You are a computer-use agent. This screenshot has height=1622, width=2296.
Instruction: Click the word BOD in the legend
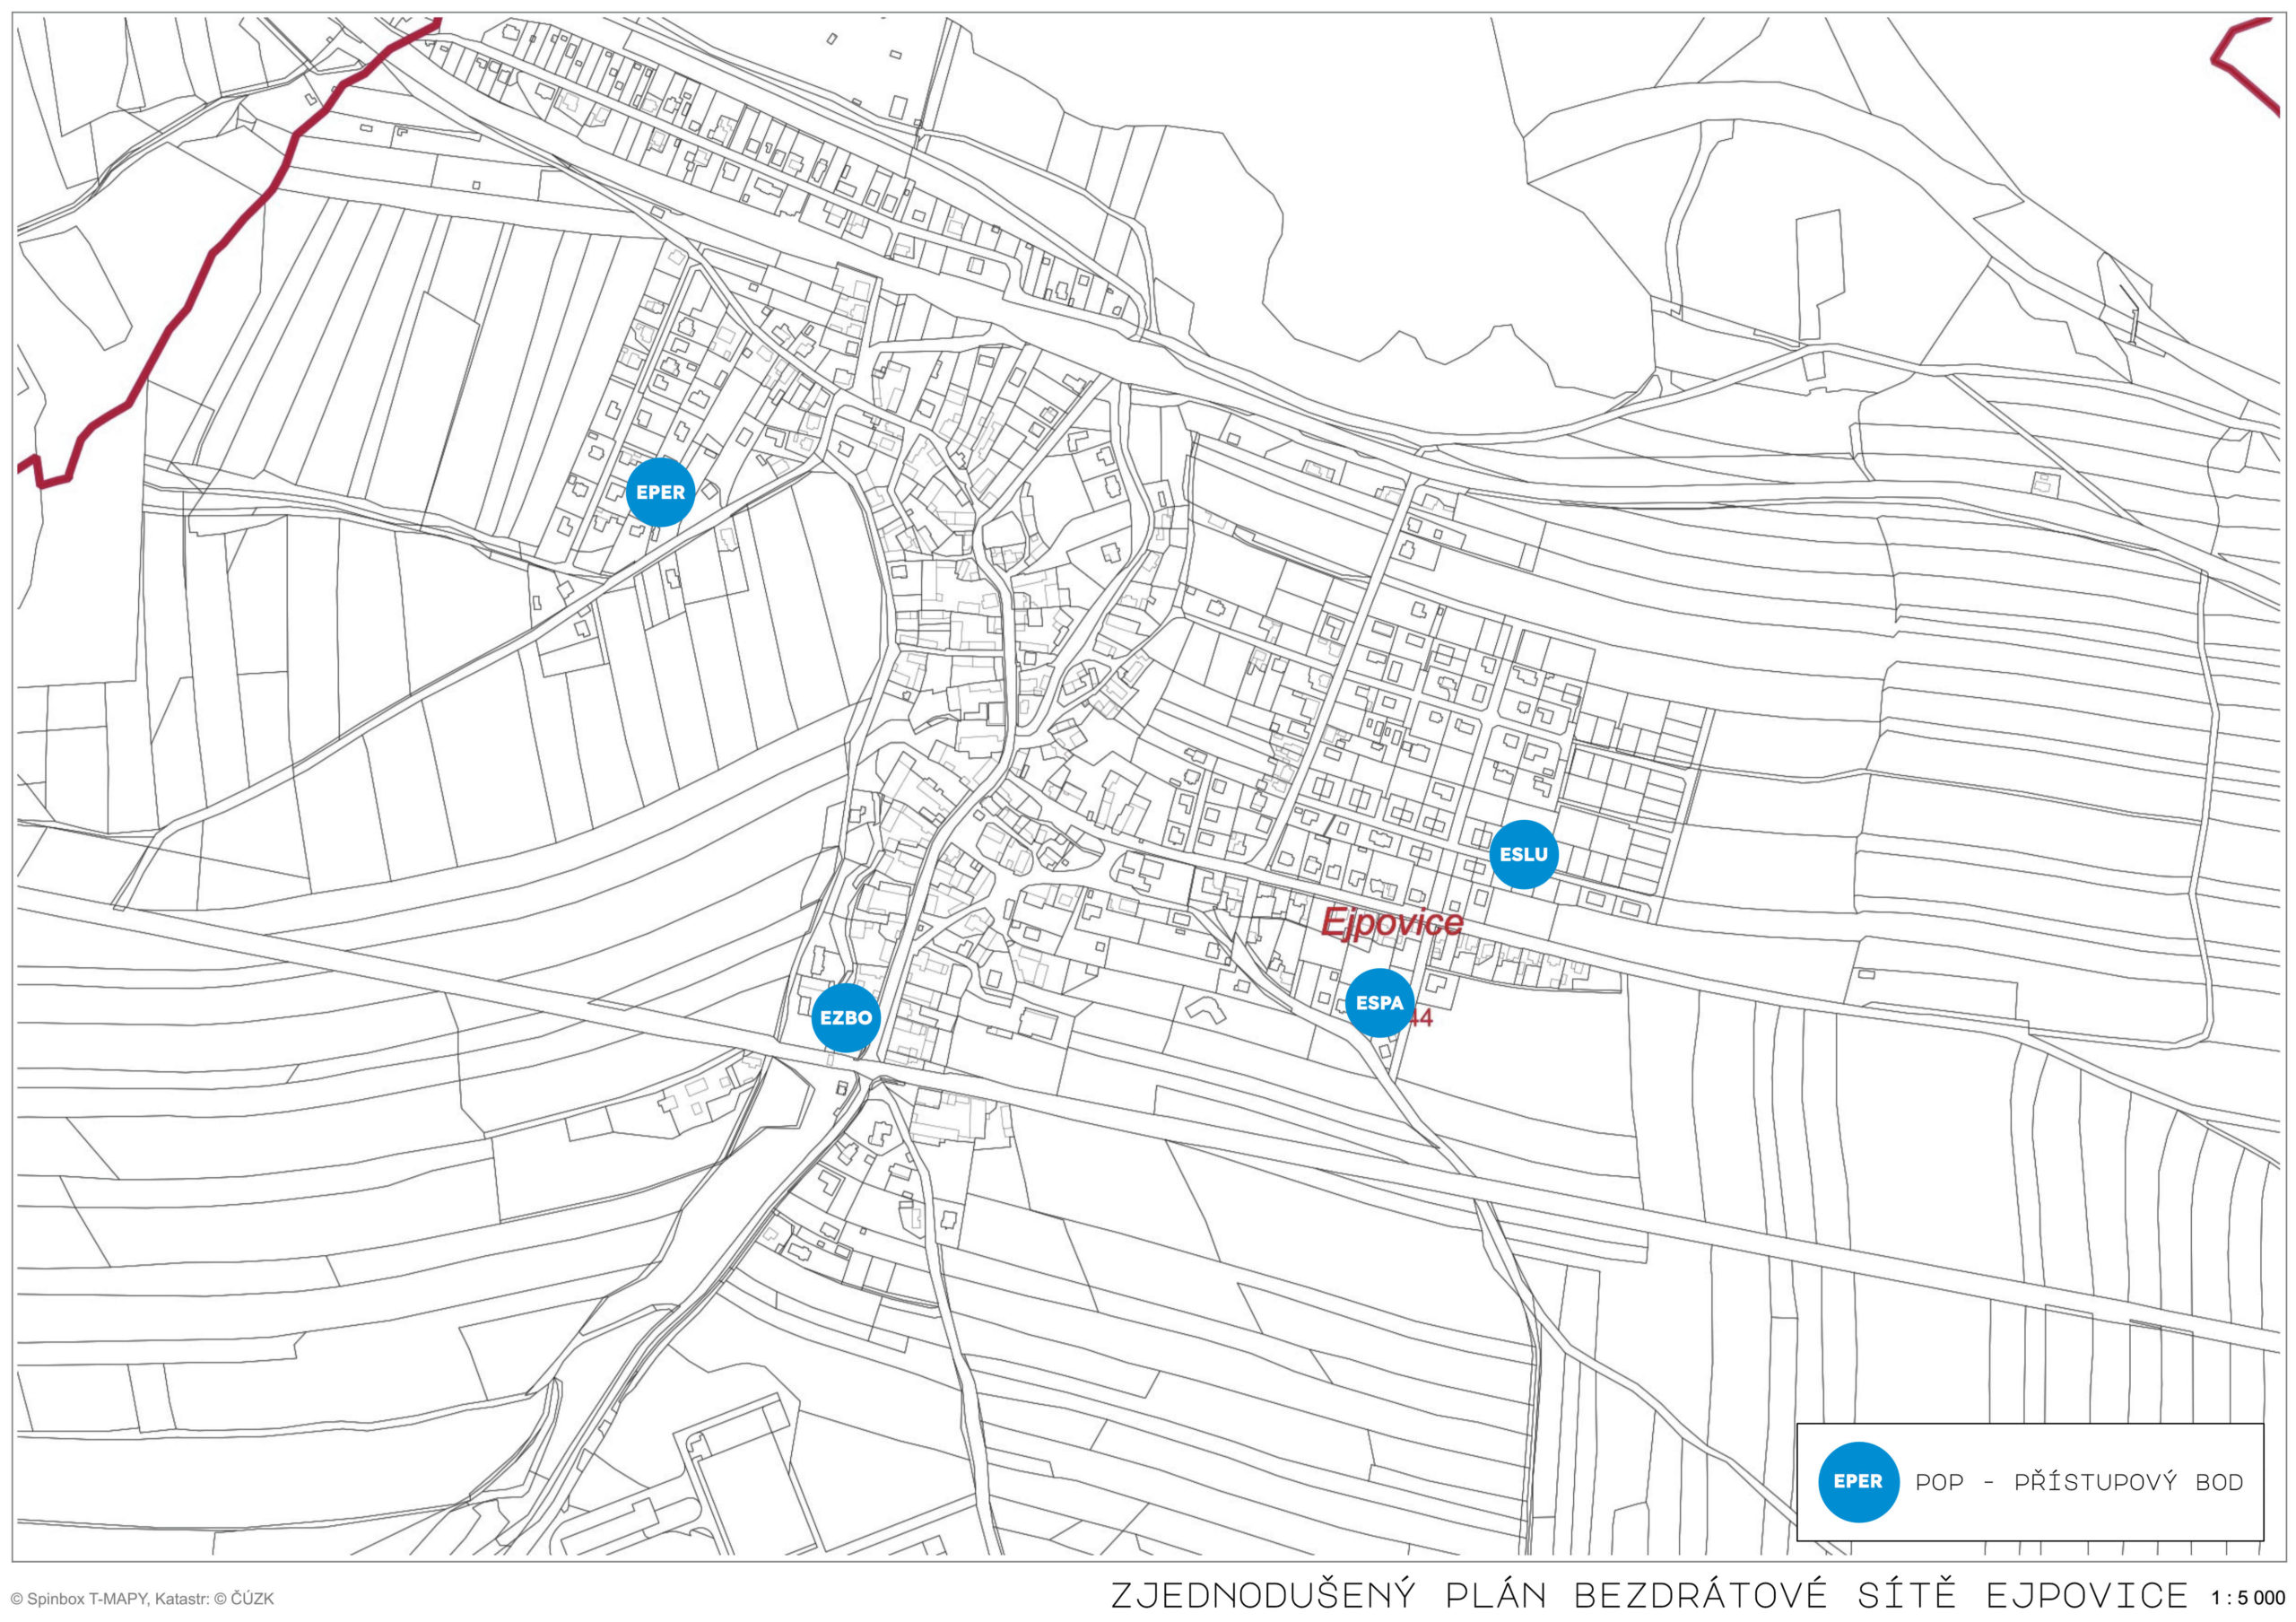point(2219,1482)
